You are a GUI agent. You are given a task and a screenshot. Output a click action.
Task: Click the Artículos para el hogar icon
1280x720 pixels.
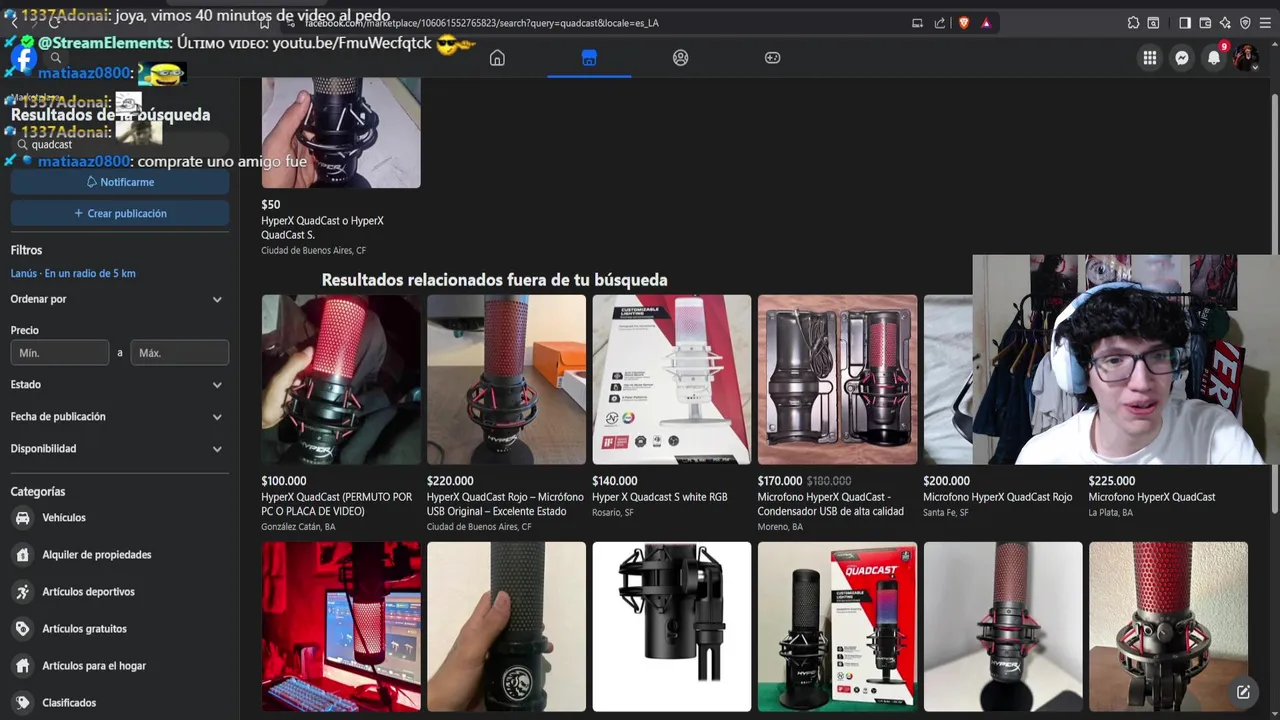coord(22,666)
